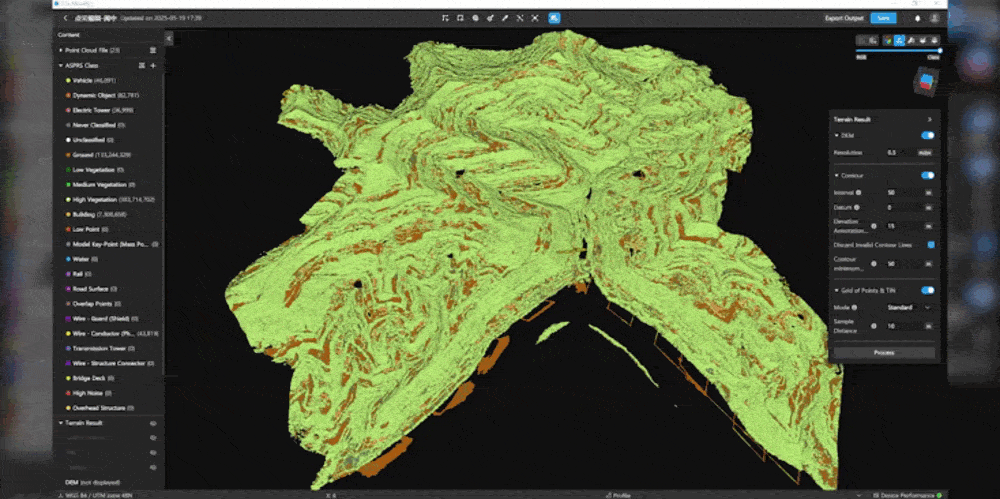Toggle eye of first item under Terrain Result
This screenshot has height=499, width=1000.
[153, 438]
